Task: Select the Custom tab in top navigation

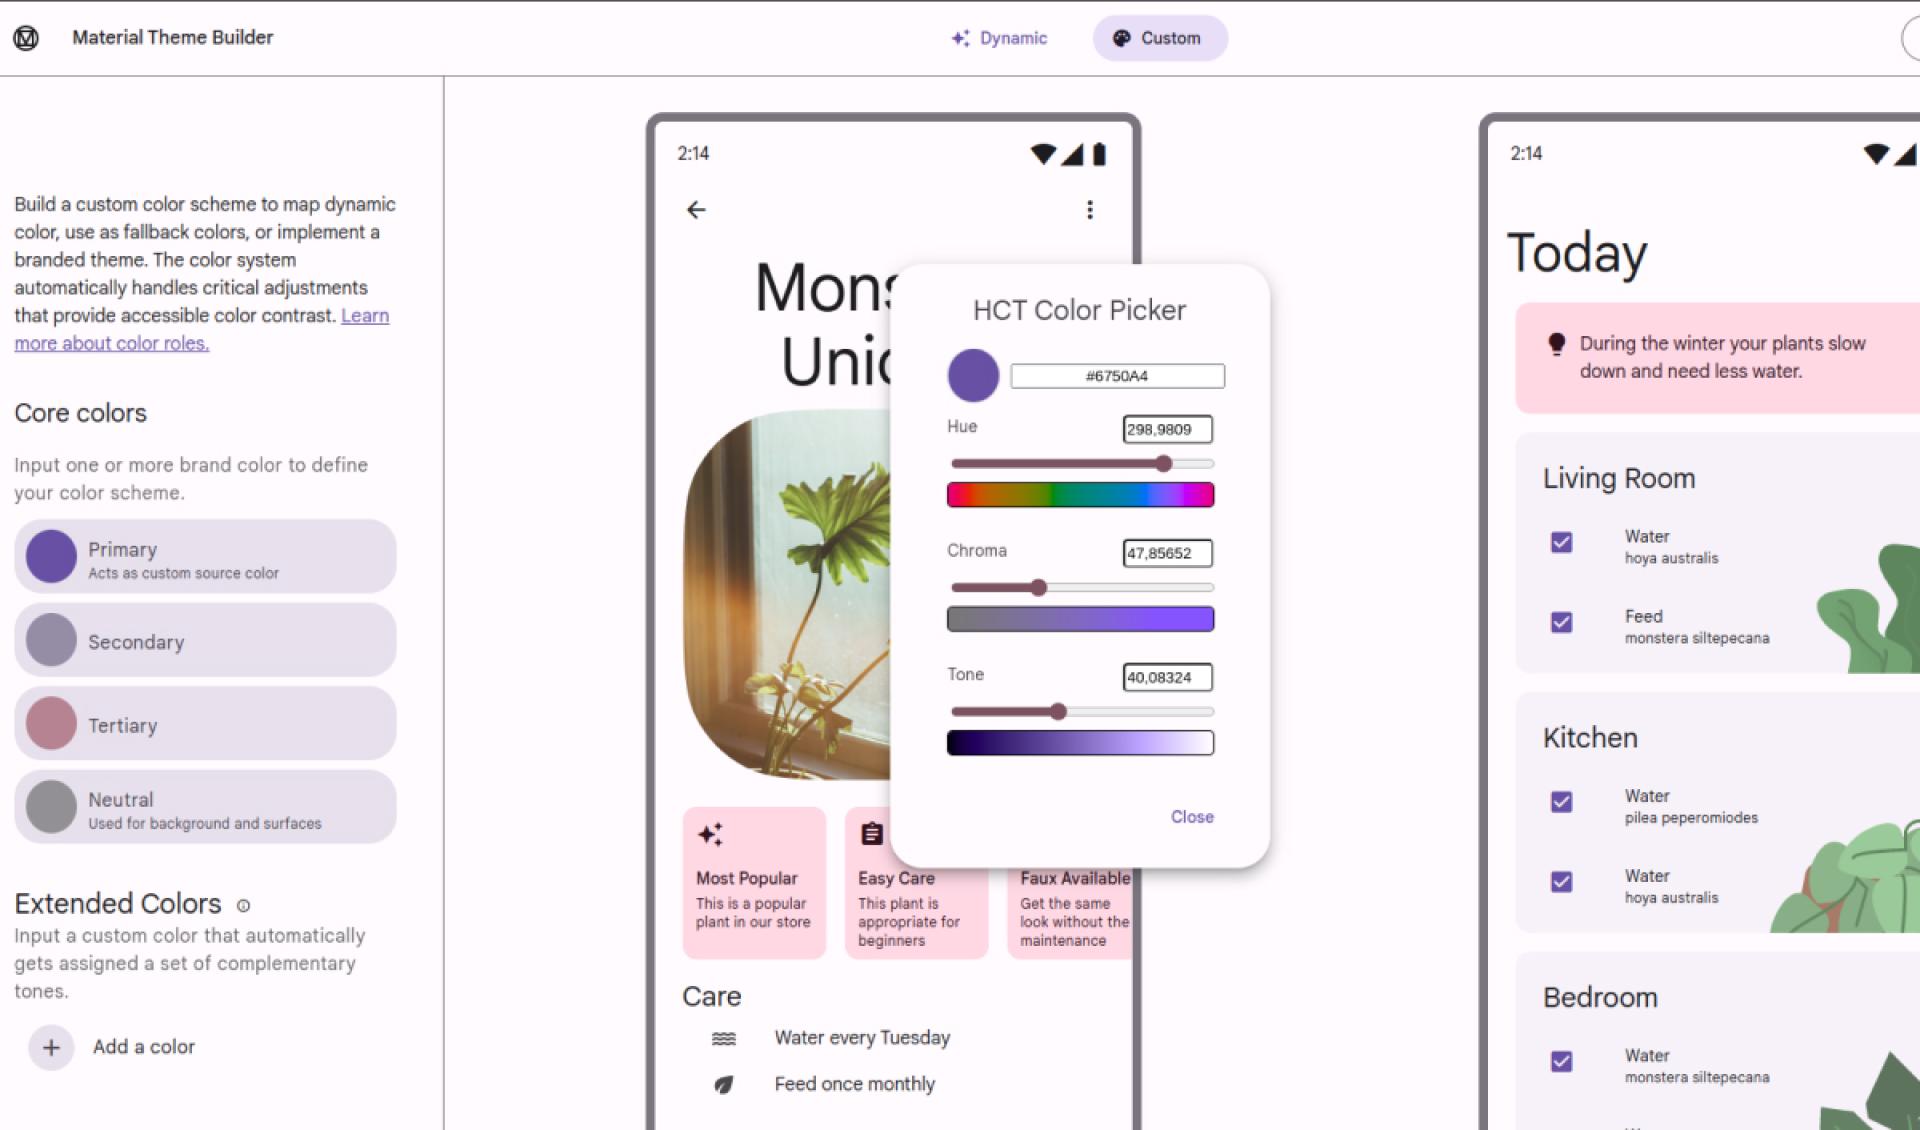Action: click(1156, 38)
